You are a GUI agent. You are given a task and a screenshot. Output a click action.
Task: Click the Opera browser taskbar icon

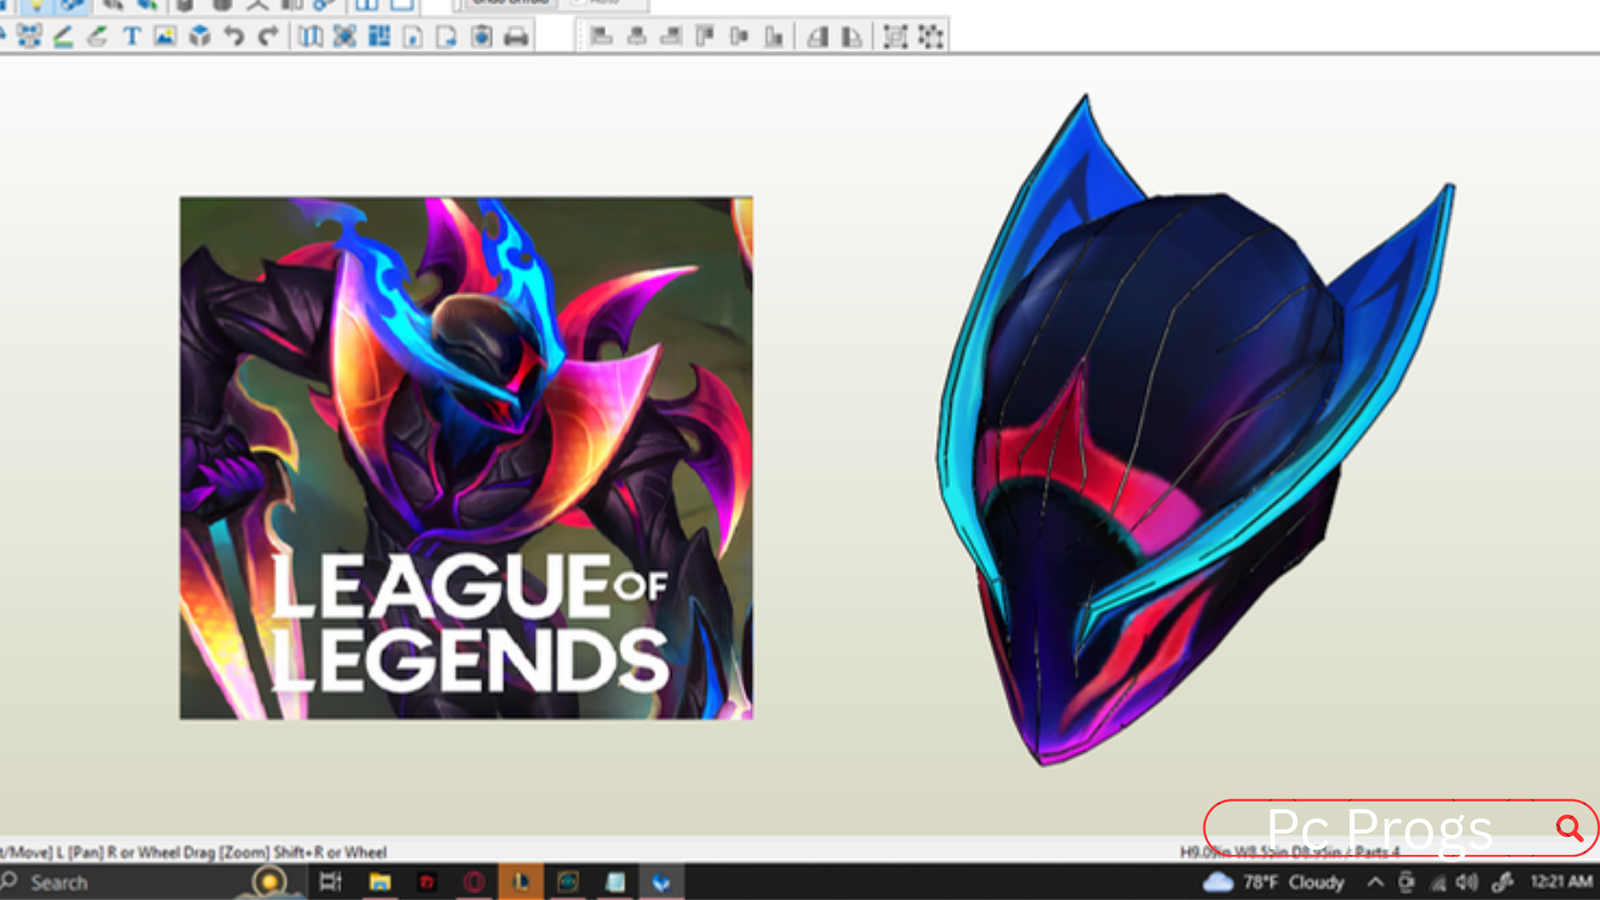(474, 882)
